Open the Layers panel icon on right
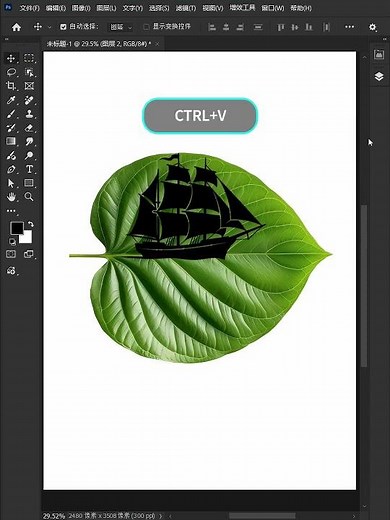This screenshot has width=390, height=520. click(379, 76)
